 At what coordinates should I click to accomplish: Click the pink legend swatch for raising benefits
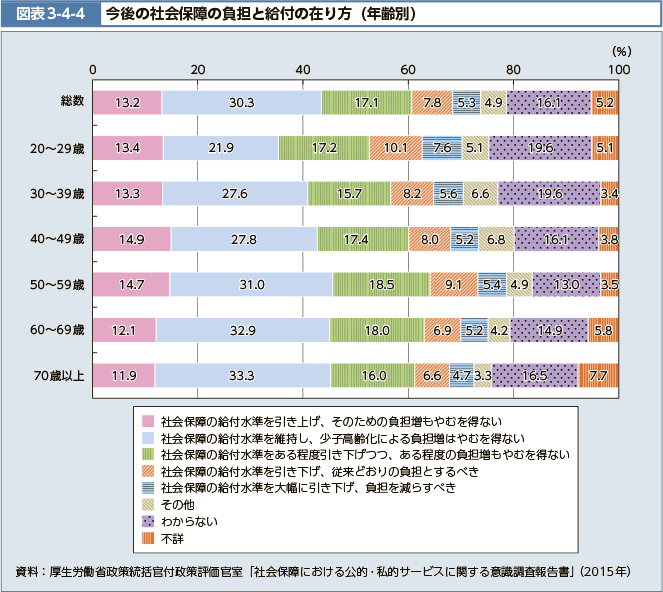click(x=147, y=421)
